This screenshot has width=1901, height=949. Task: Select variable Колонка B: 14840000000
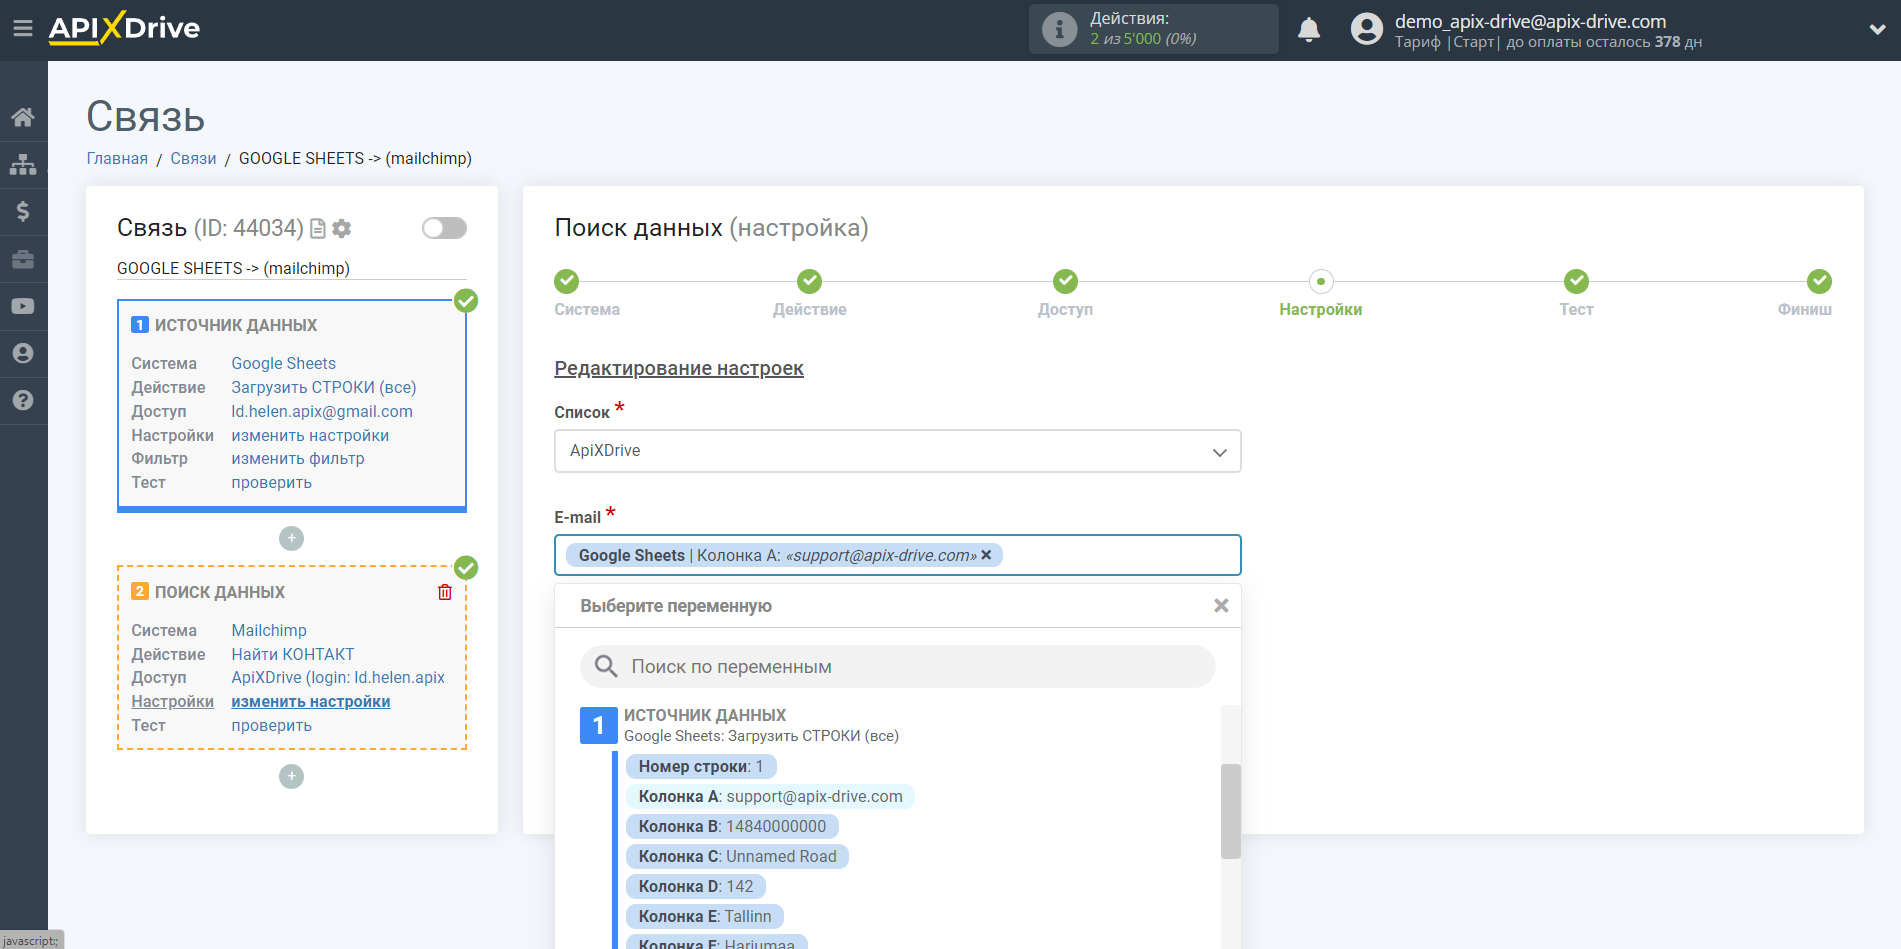[732, 826]
